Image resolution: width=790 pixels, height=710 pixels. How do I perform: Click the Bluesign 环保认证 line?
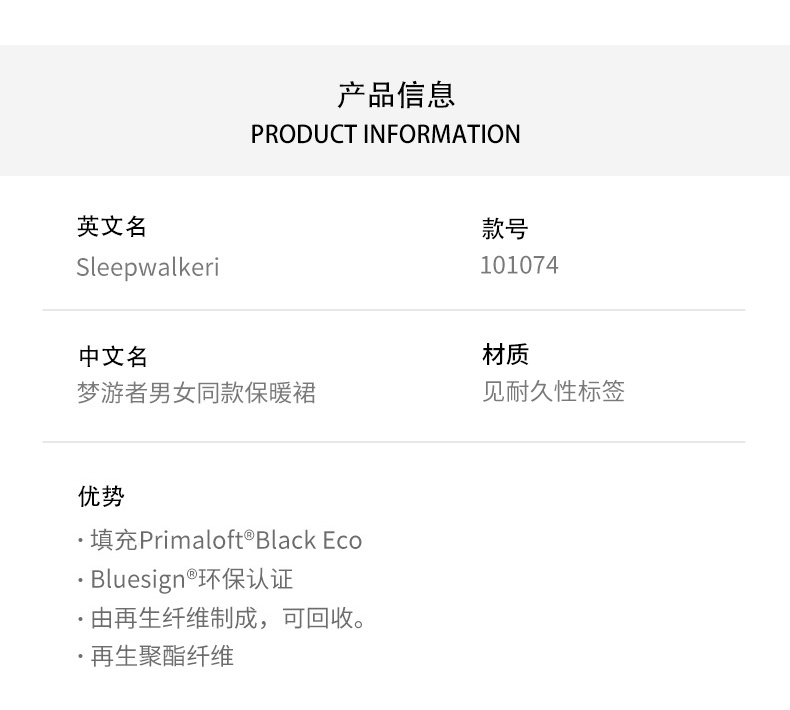point(190,579)
